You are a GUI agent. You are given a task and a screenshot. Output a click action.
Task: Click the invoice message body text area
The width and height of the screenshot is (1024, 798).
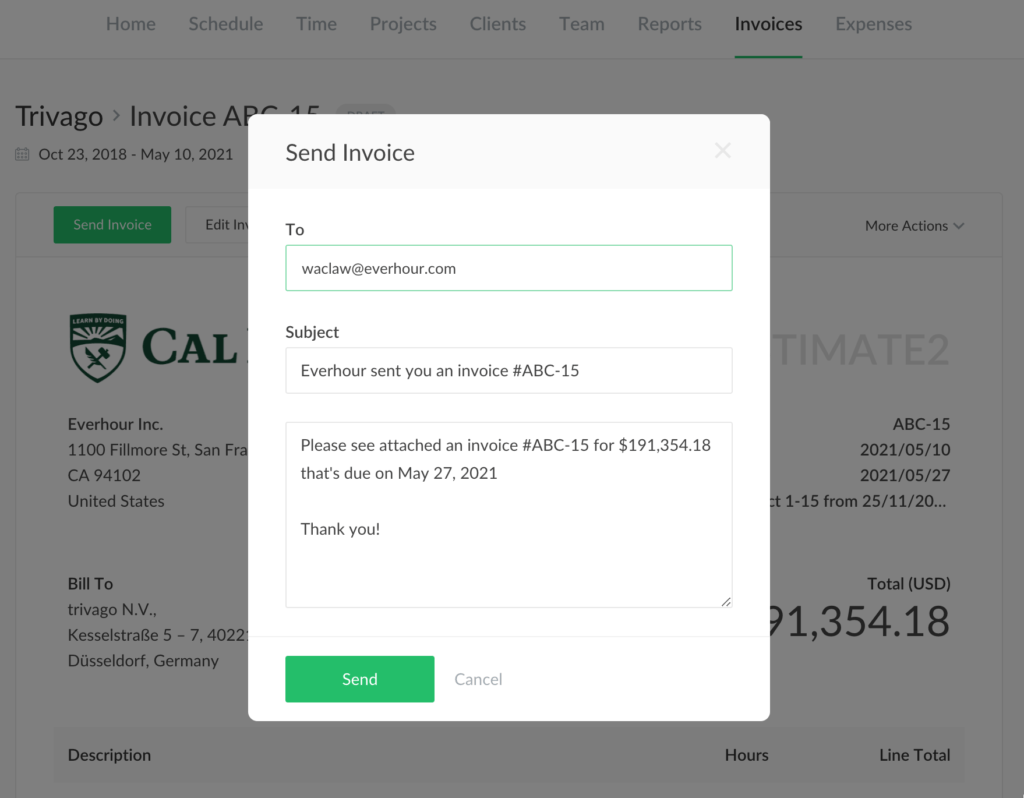point(508,515)
